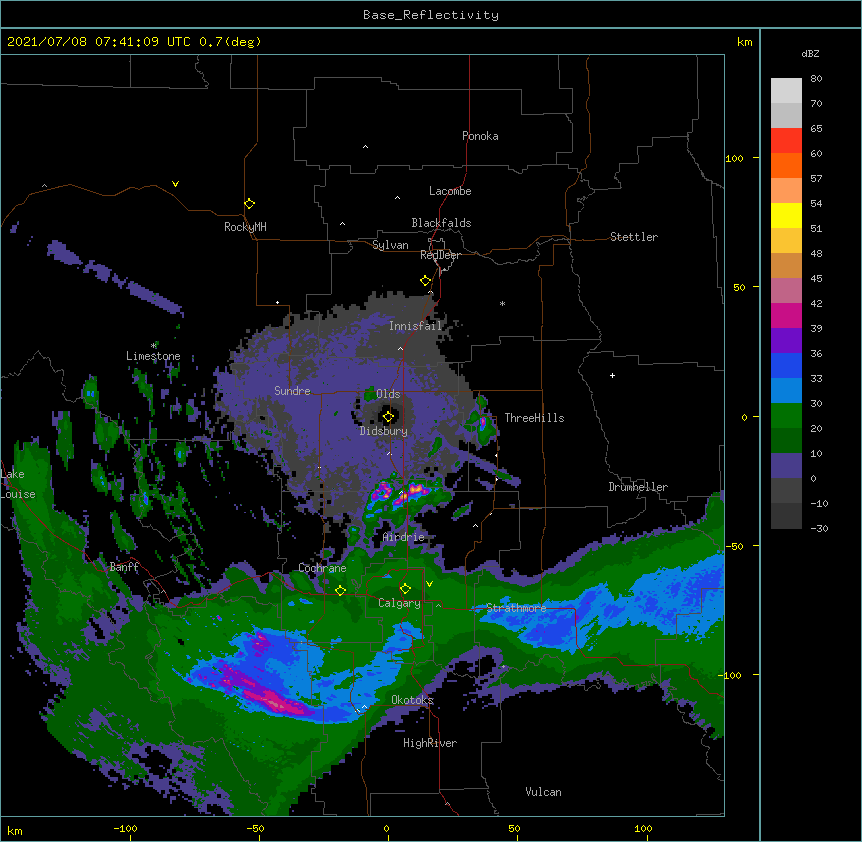Select the magenta 42 dBZ legend swatch
Viewport: 862px width, 842px height.
[786, 315]
